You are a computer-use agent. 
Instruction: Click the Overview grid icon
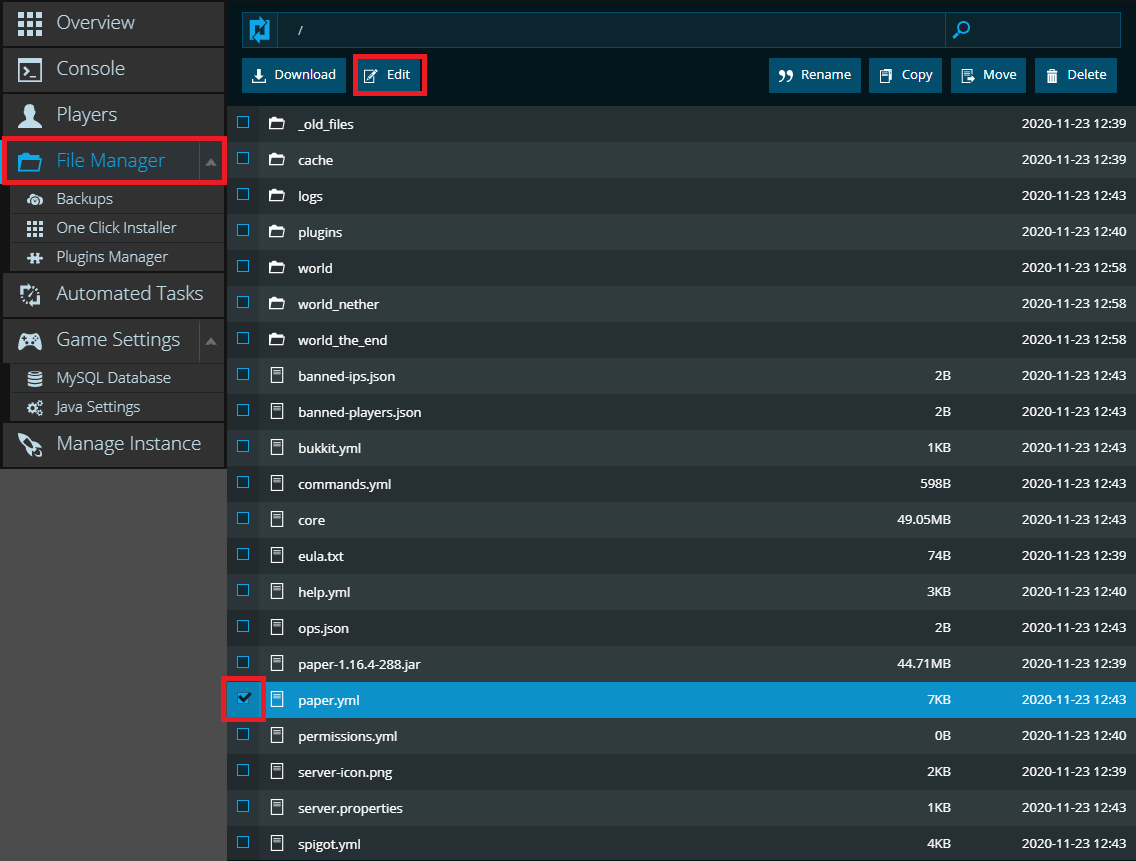29,22
